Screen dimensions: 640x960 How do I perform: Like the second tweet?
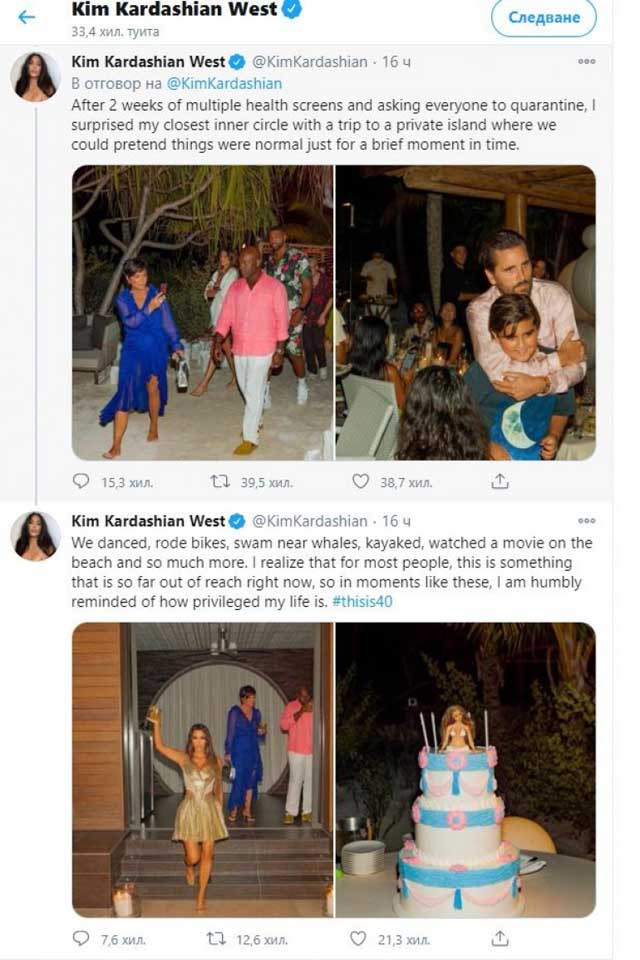360,939
